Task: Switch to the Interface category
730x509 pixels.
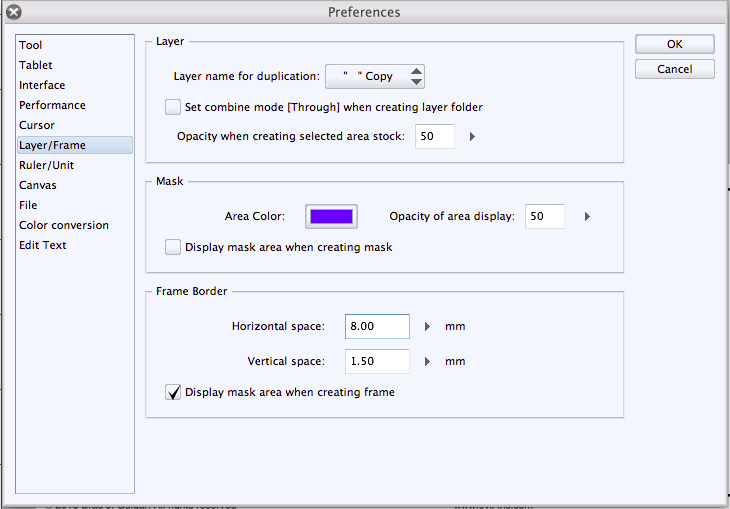Action: tap(42, 85)
